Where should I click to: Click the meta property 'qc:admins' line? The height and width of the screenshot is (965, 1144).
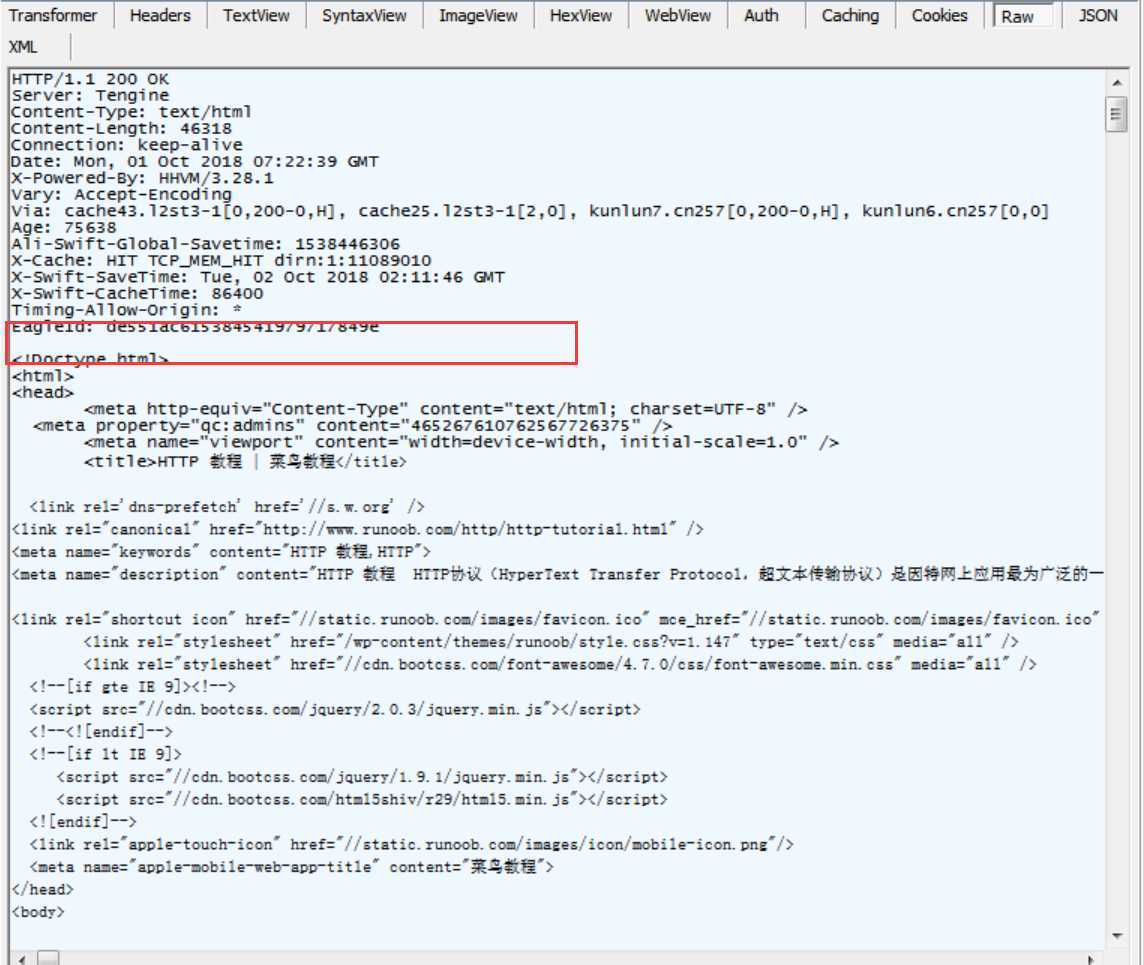click(x=352, y=425)
